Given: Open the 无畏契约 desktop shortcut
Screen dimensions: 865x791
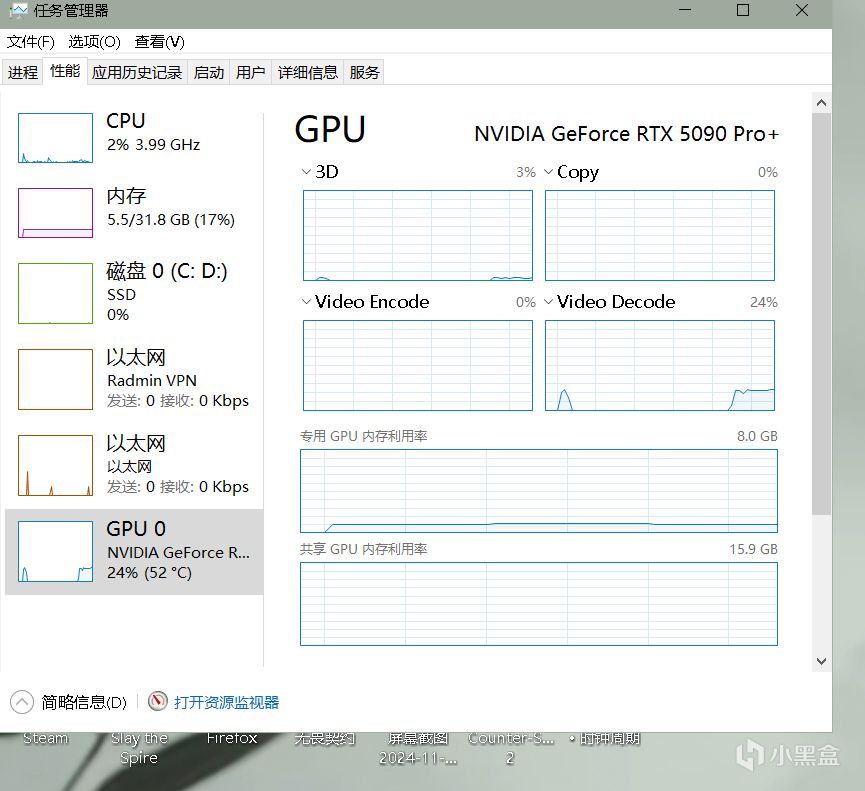Looking at the screenshot, I should pyautogui.click(x=325, y=738).
